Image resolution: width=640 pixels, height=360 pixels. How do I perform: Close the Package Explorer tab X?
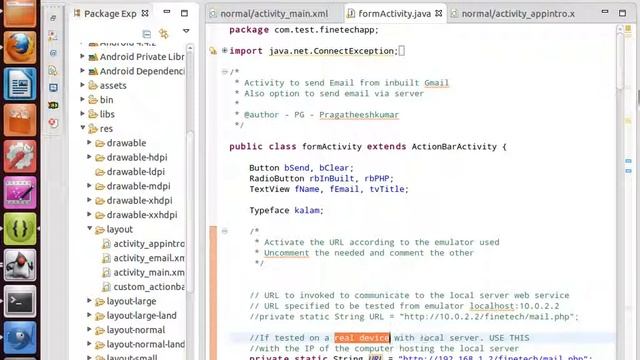tap(145, 13)
